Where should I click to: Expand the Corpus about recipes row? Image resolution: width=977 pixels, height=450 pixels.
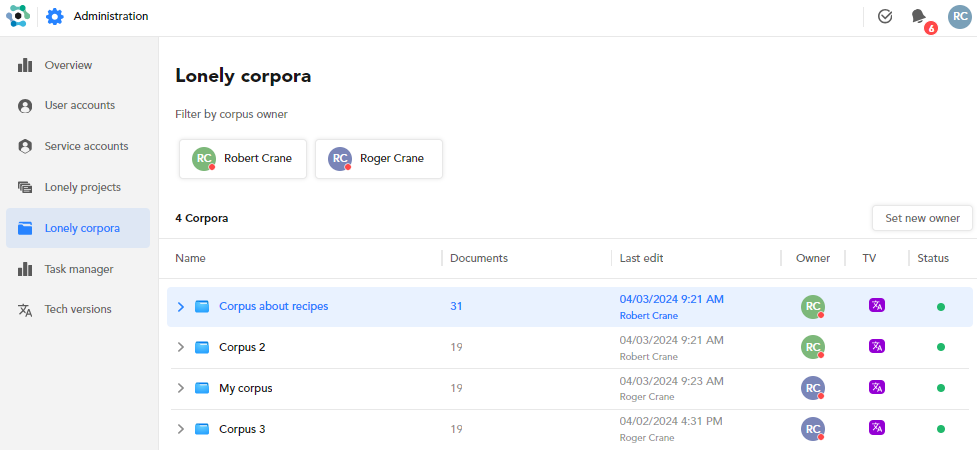click(181, 307)
